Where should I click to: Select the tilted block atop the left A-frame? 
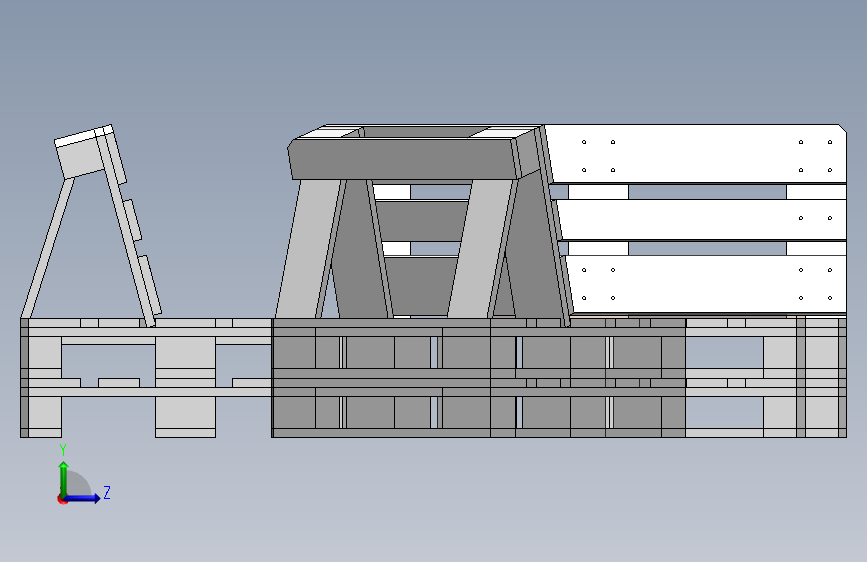[x=81, y=157]
